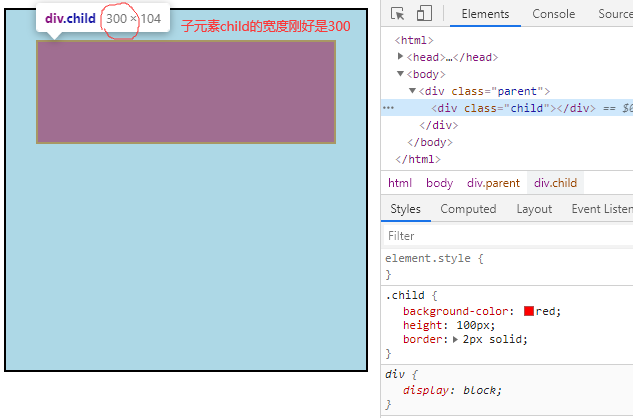Expand the head element node
633x418 pixels.
(x=401, y=57)
